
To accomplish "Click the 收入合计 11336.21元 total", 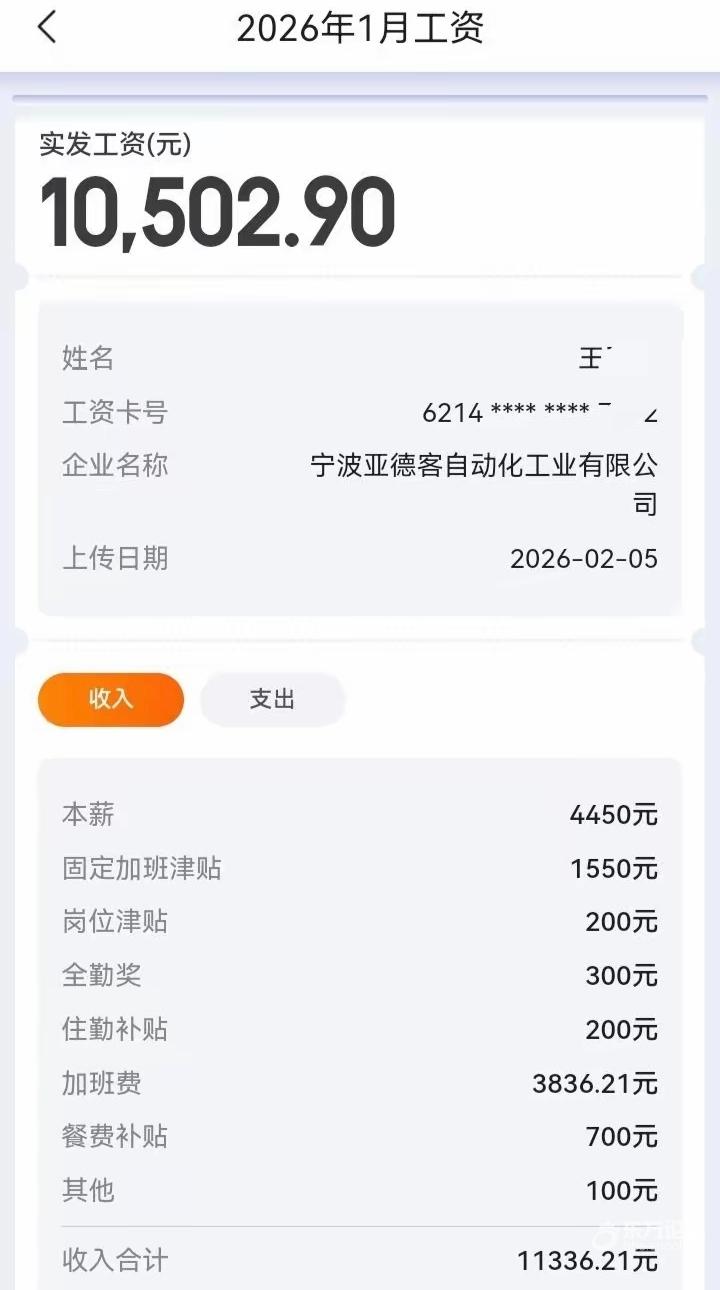I will [587, 1261].
